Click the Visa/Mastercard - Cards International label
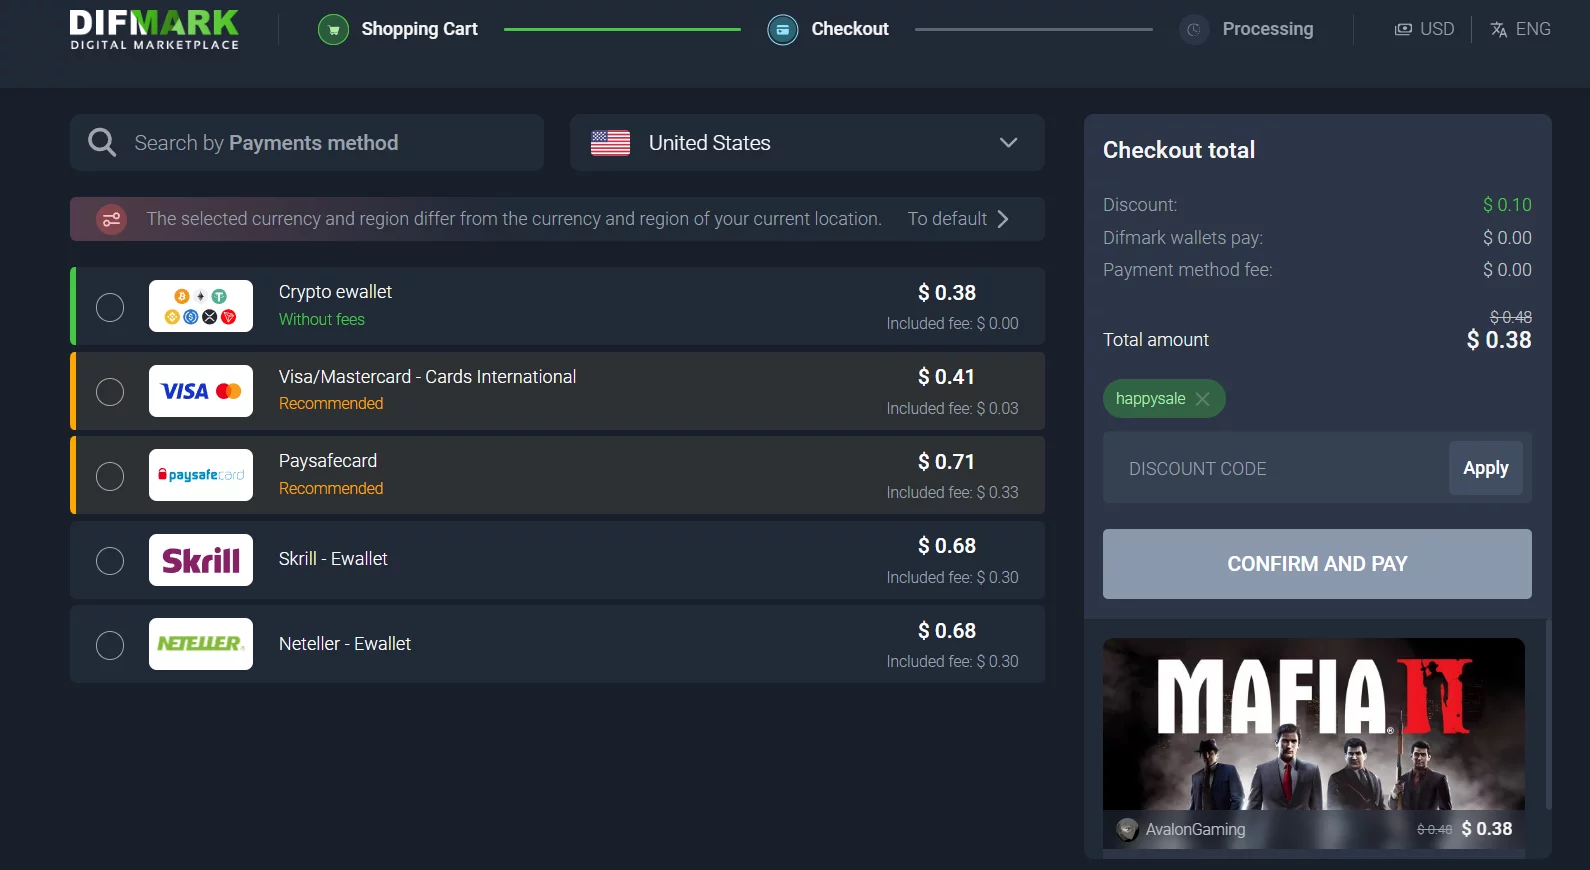1590x870 pixels. pos(427,377)
